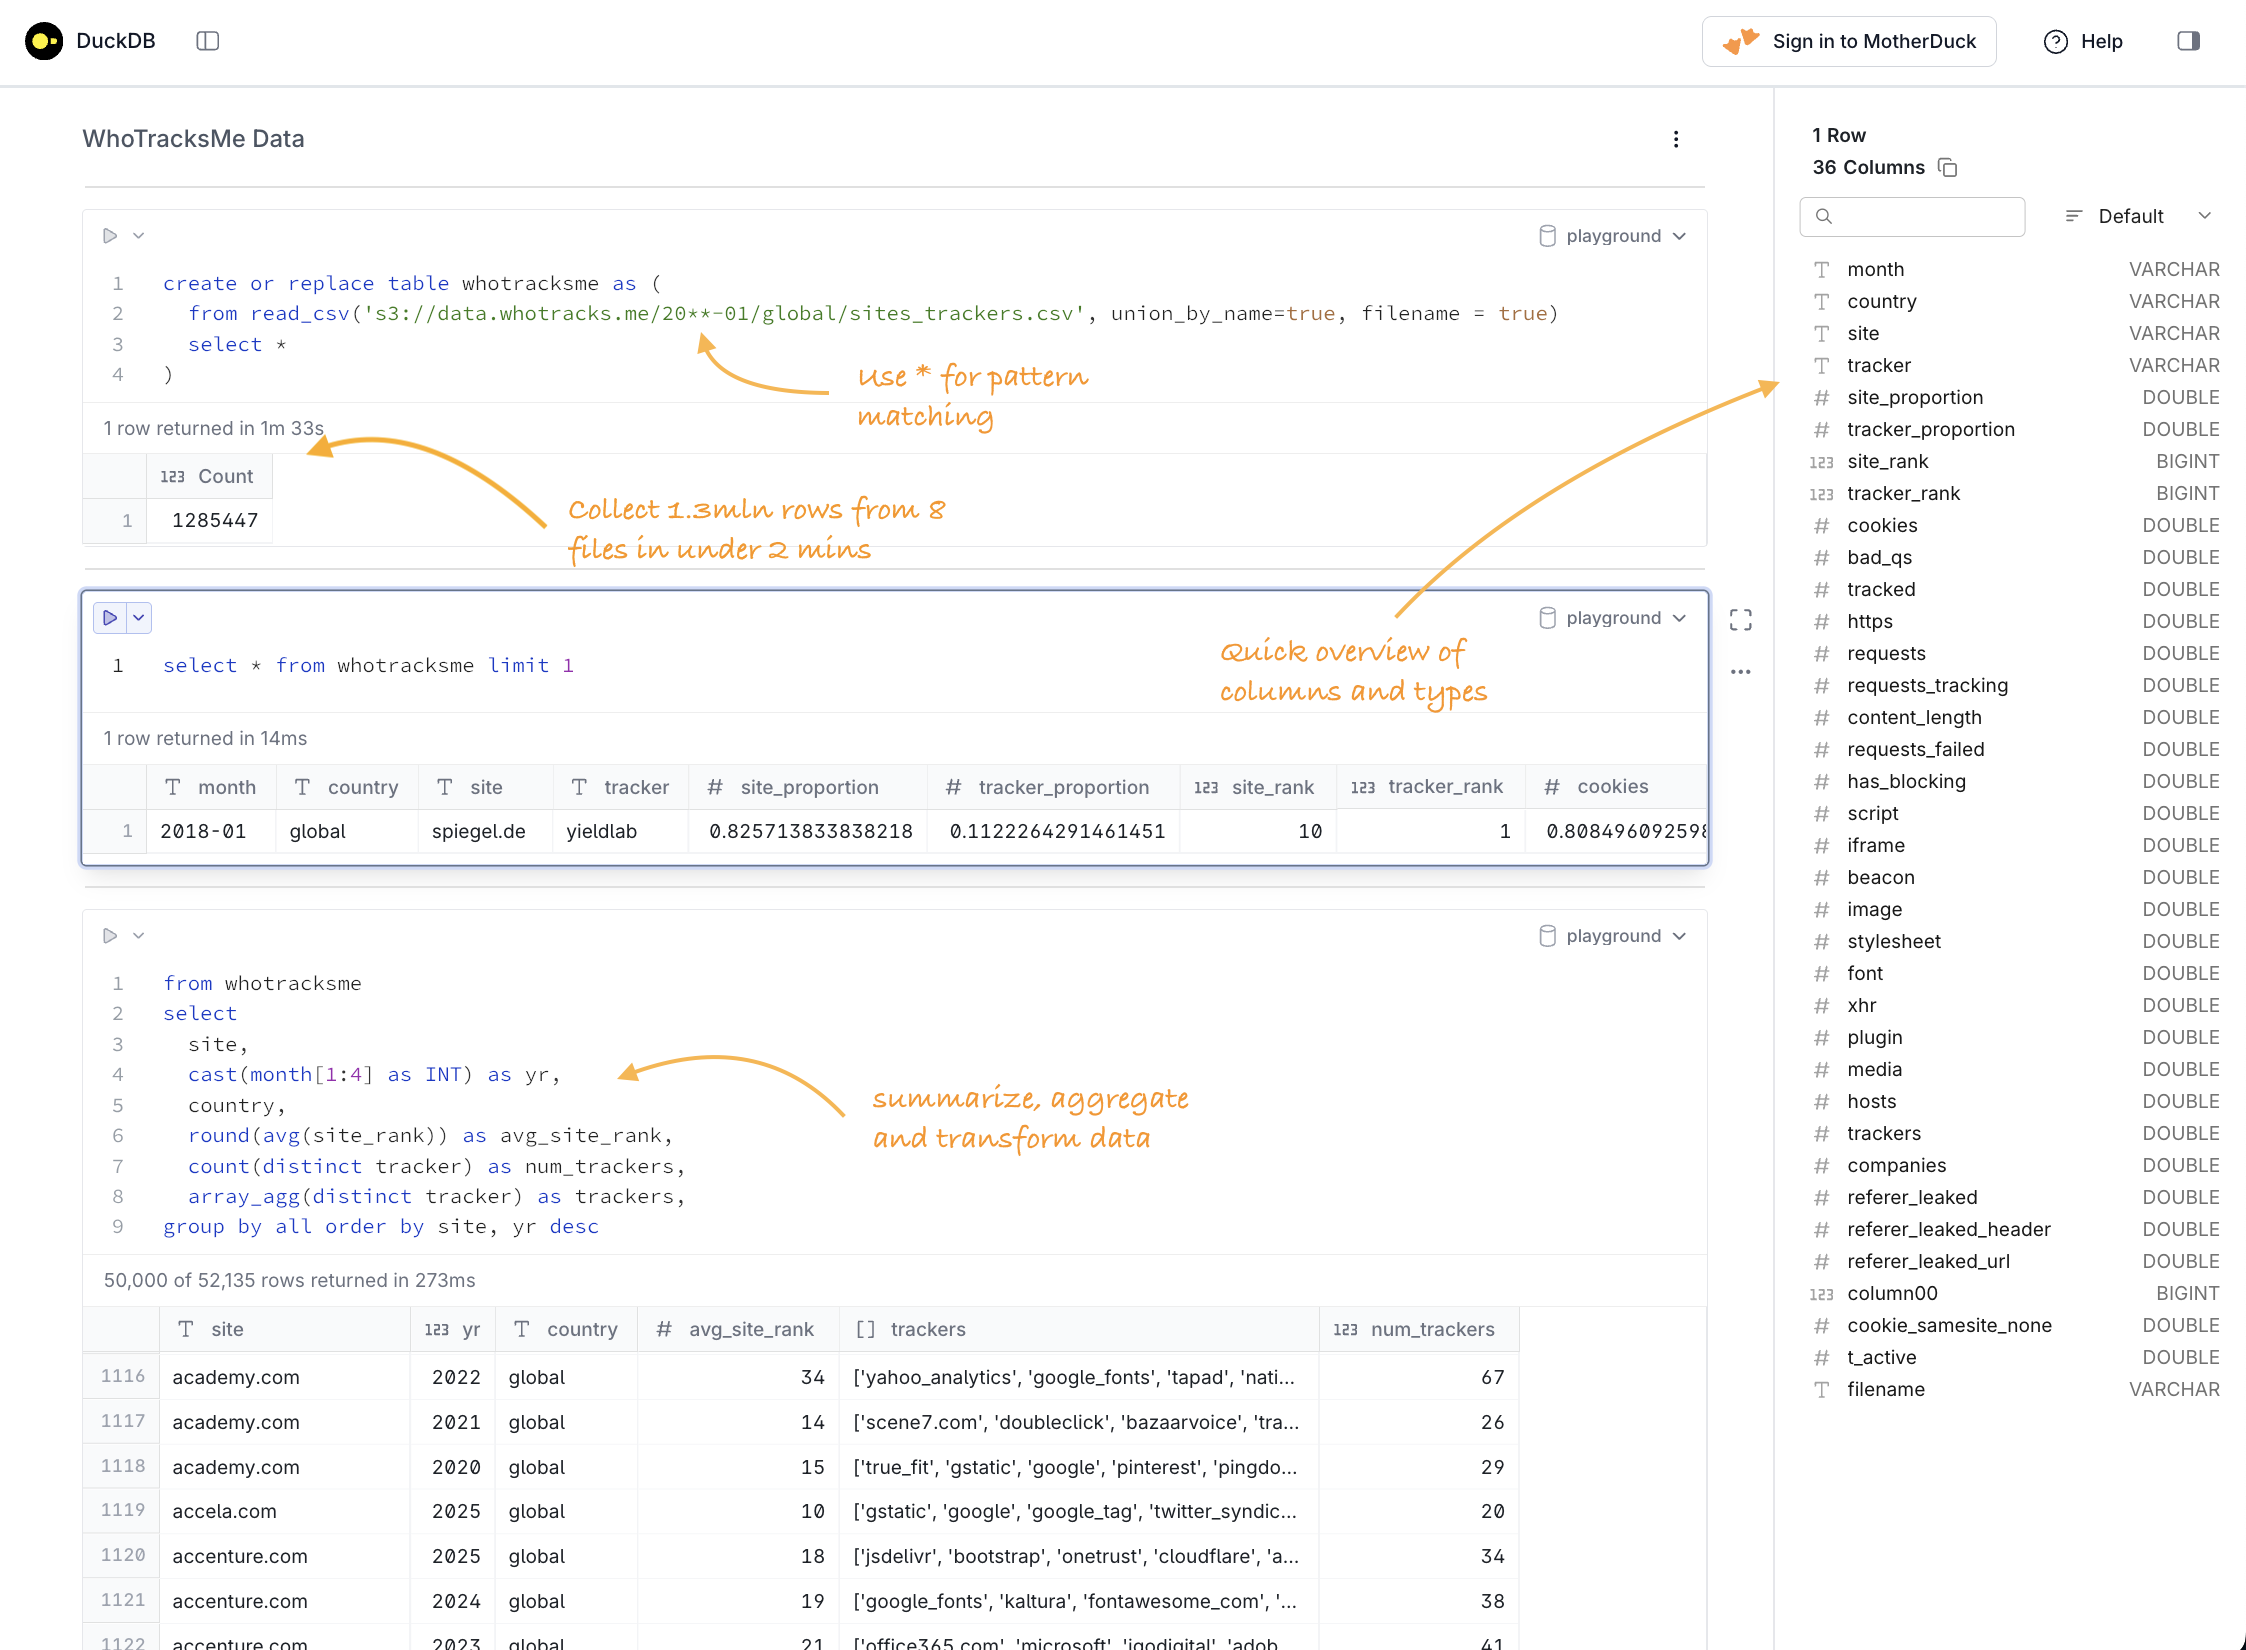Open Help

2084,41
